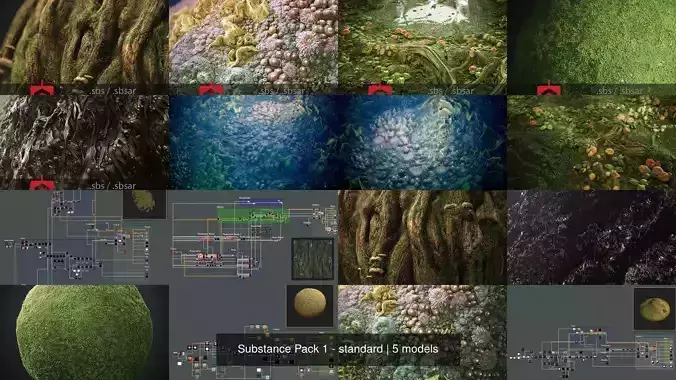Open the dark seaweed texture thumbnail

click(84, 142)
